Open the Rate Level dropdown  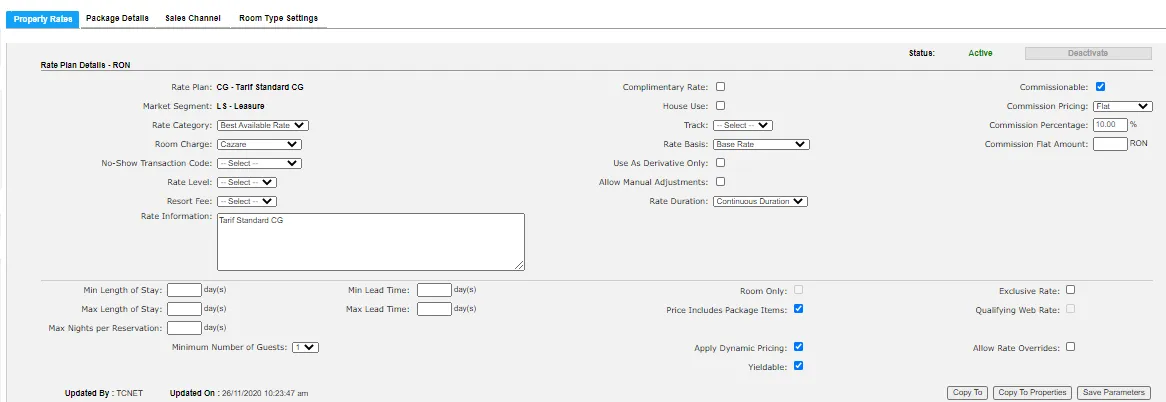(x=247, y=182)
